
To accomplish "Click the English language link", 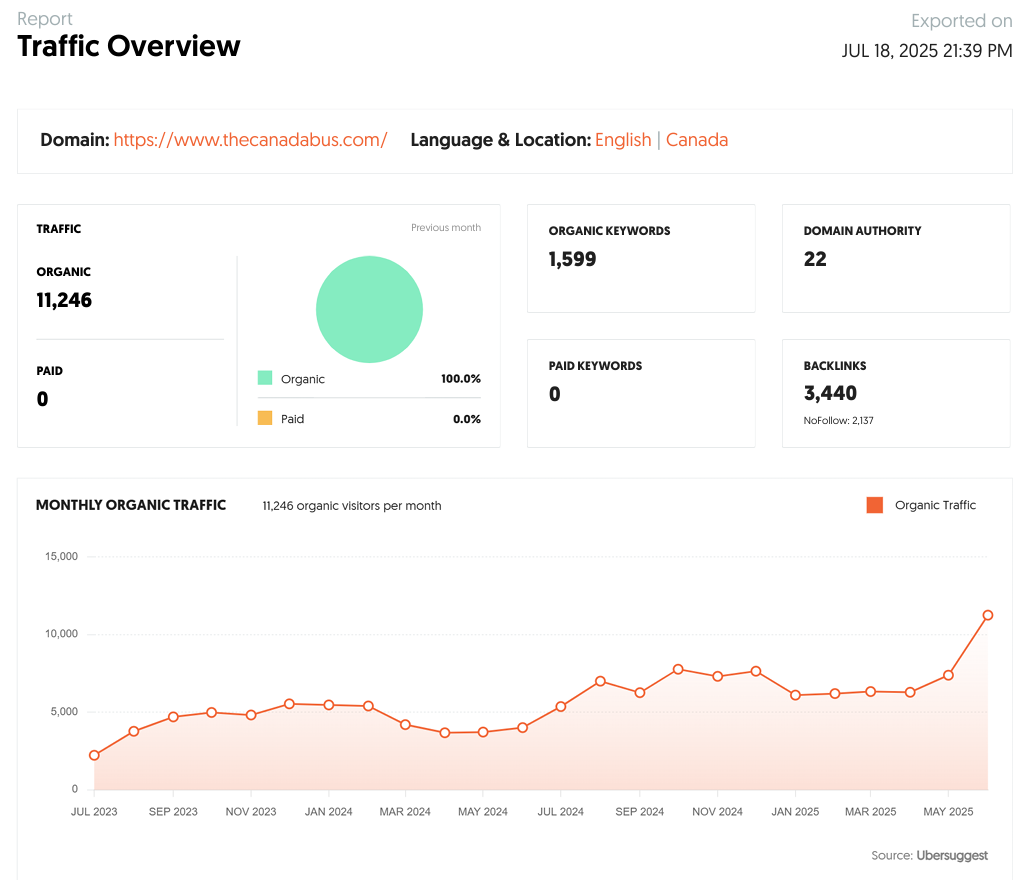I will tap(622, 140).
